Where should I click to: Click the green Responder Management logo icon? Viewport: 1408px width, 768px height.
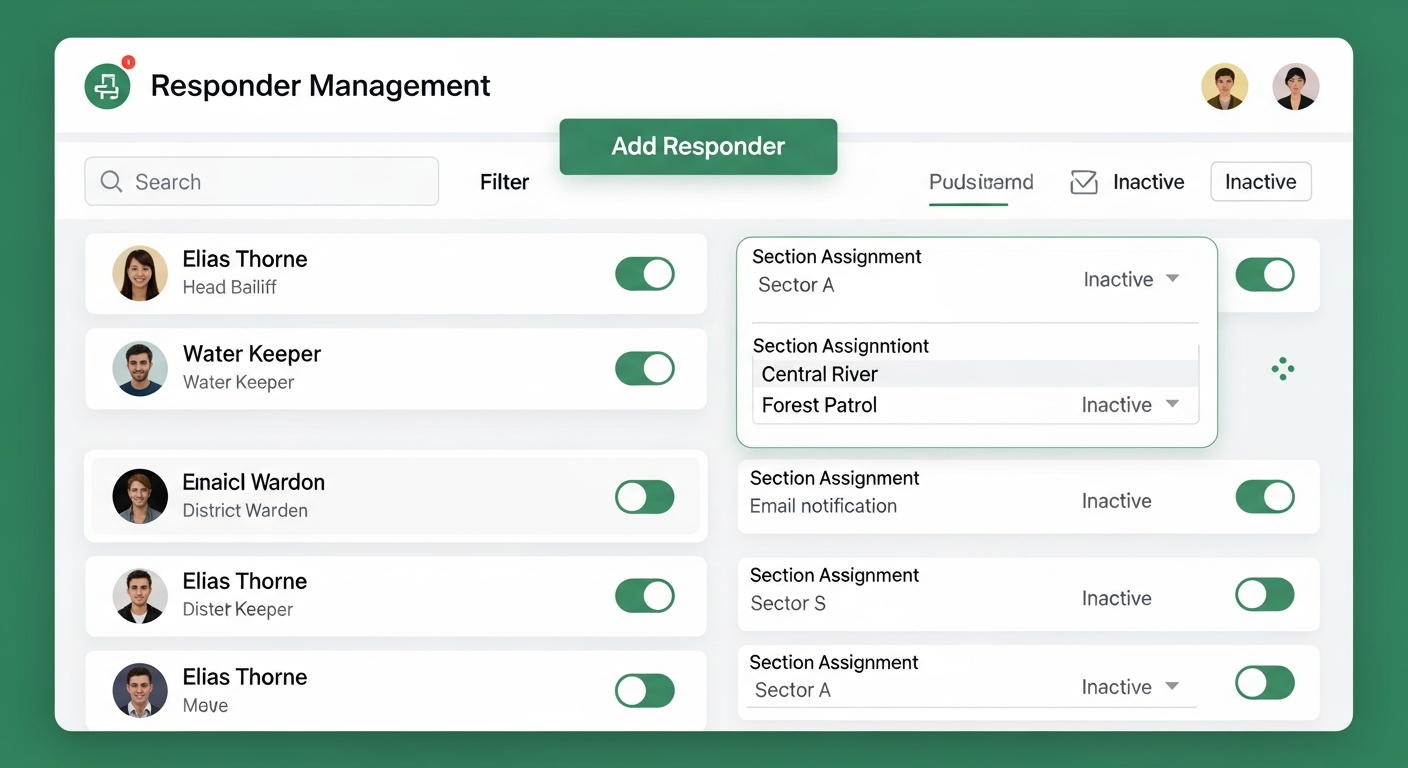(x=107, y=86)
